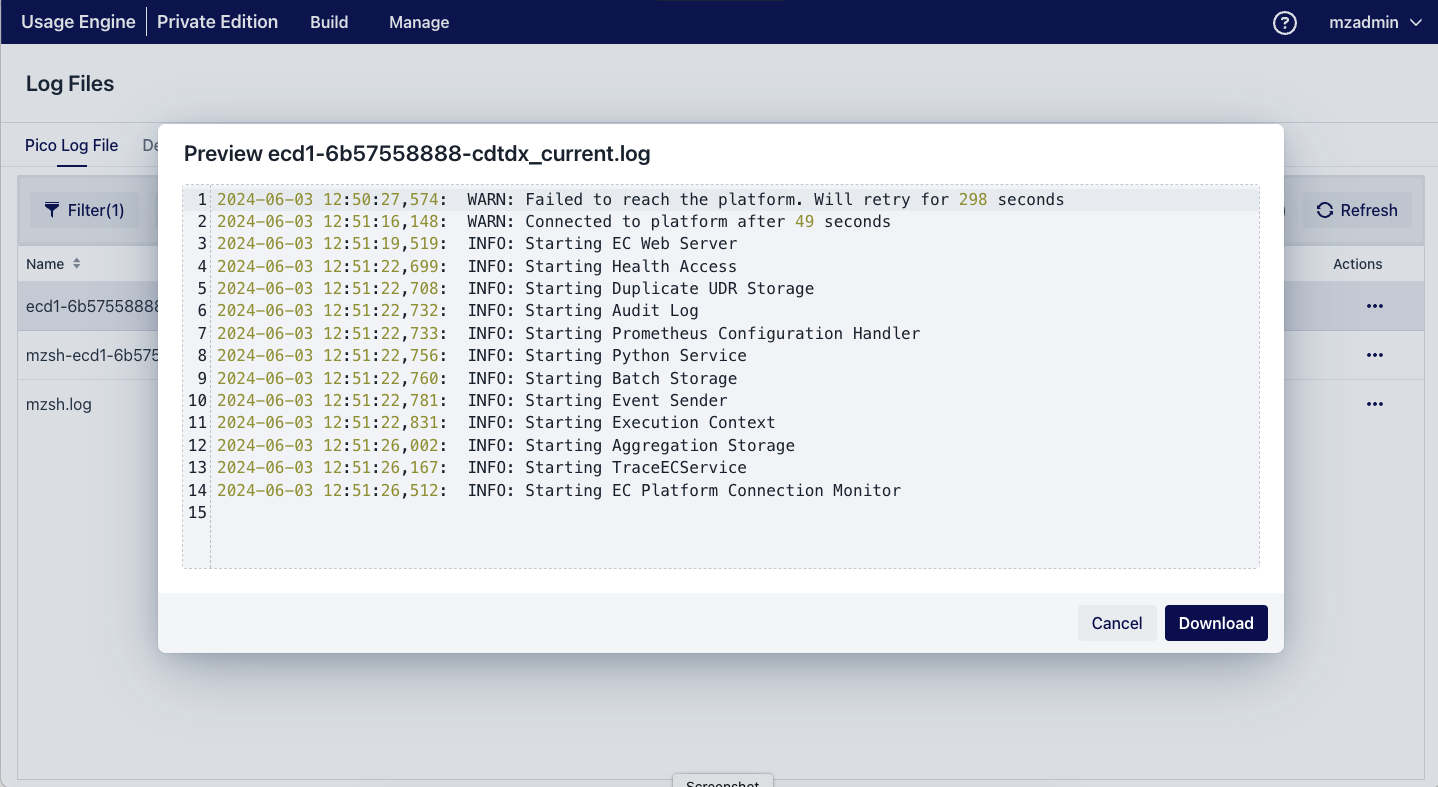Open actions ellipsis for mzsh-ecd1 log
Screen dimensions: 1438x787
pyautogui.click(x=1374, y=355)
